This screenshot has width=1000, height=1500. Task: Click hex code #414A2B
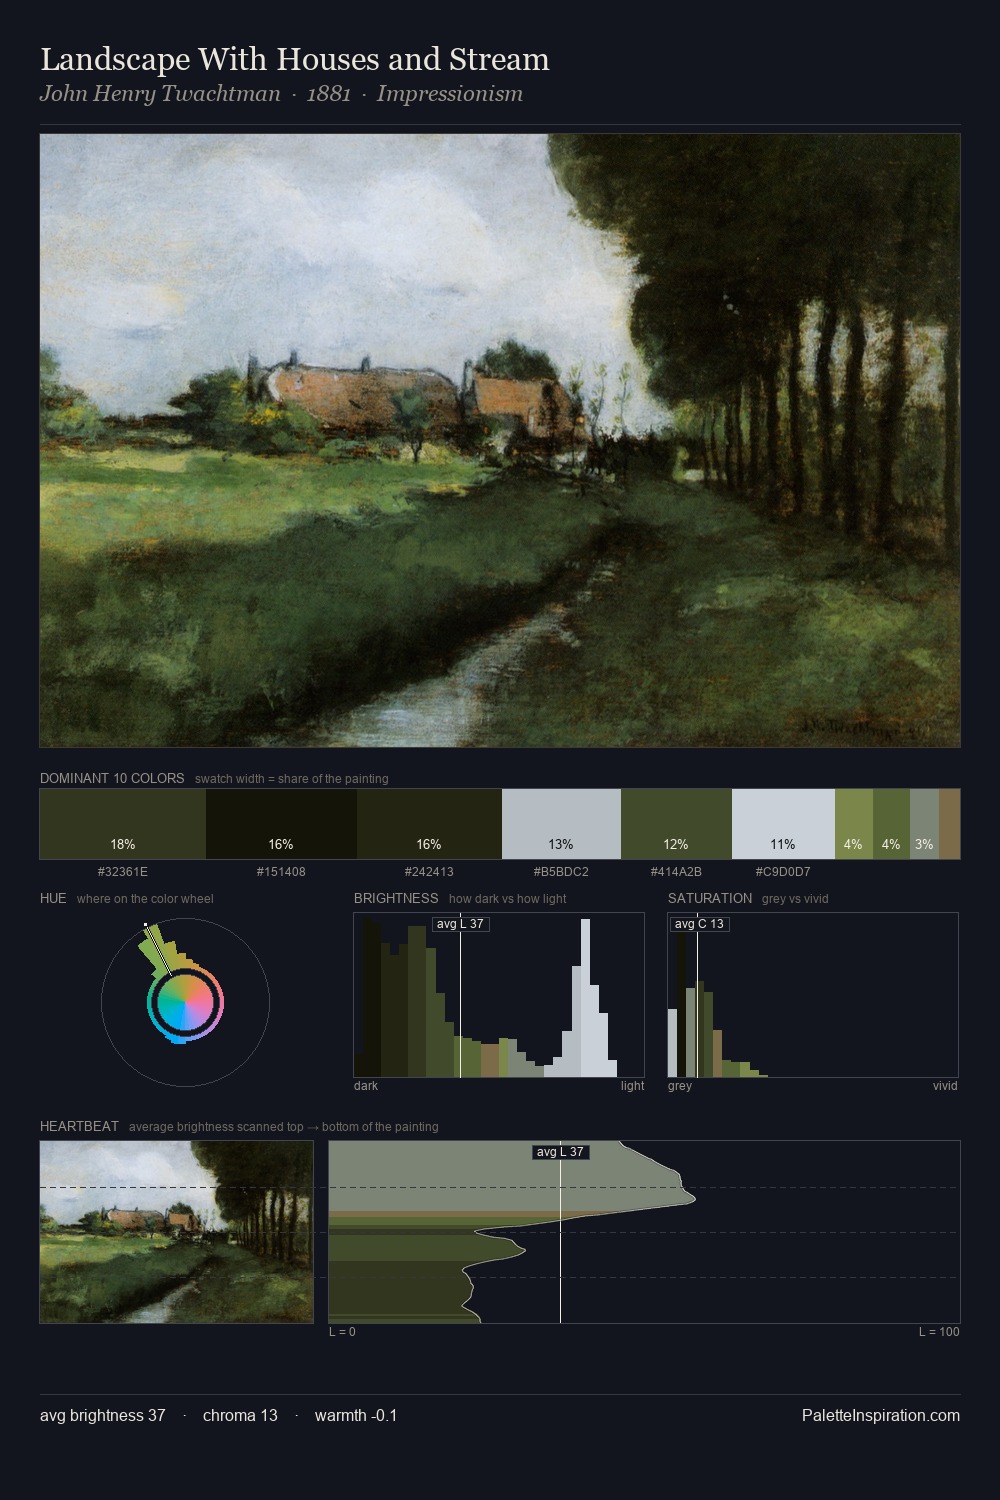[676, 872]
